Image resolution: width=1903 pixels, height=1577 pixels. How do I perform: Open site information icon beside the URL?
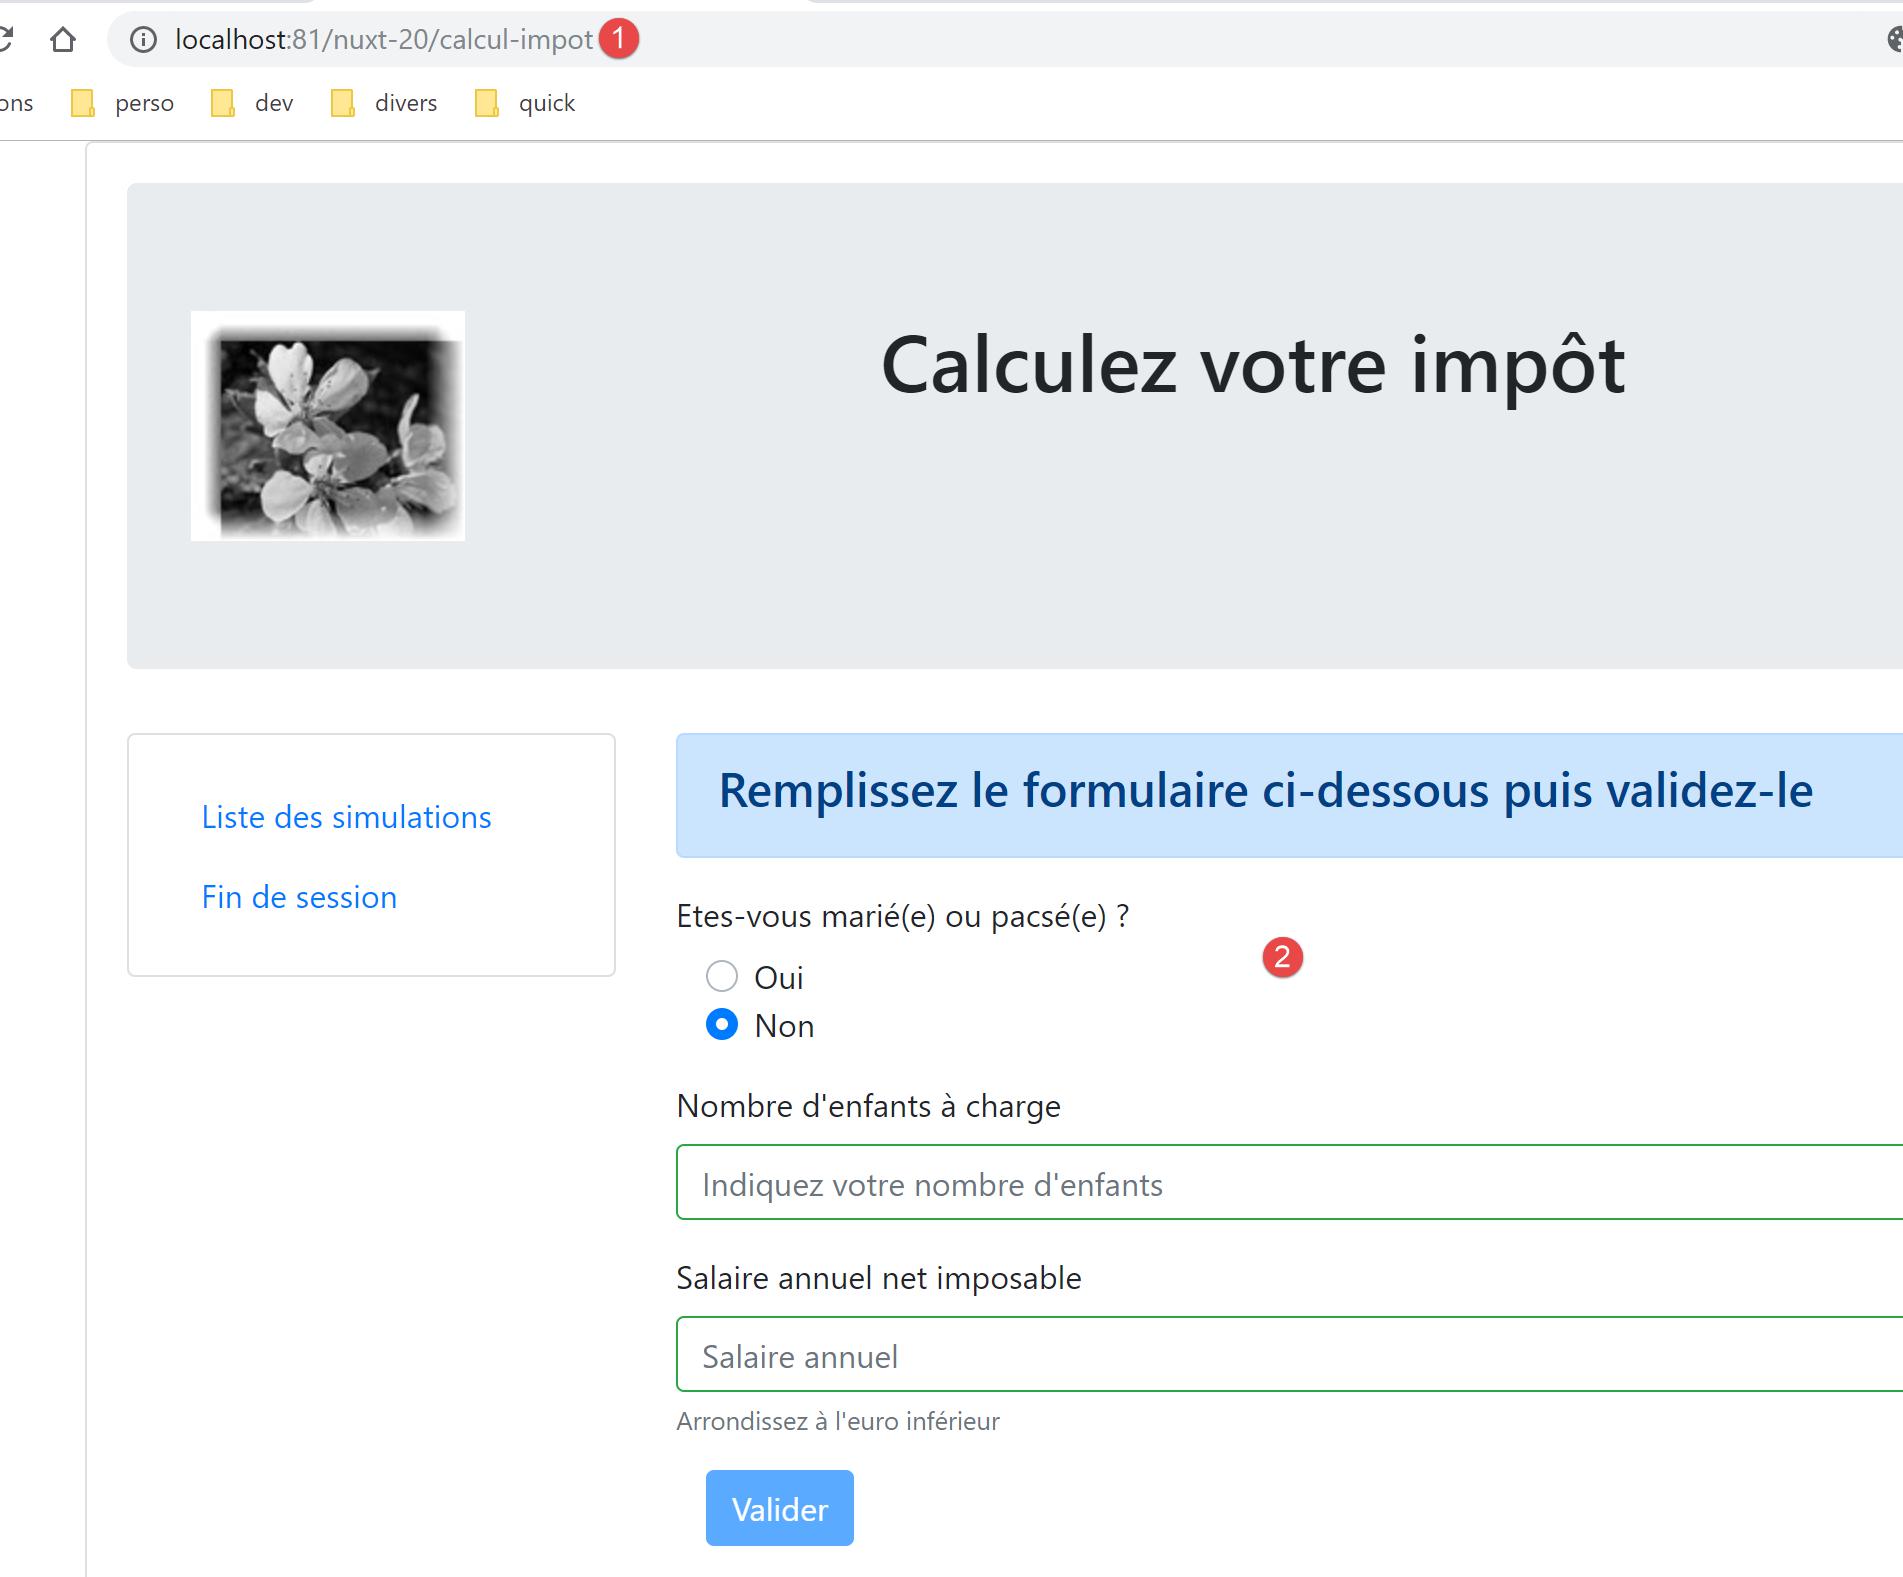click(144, 40)
